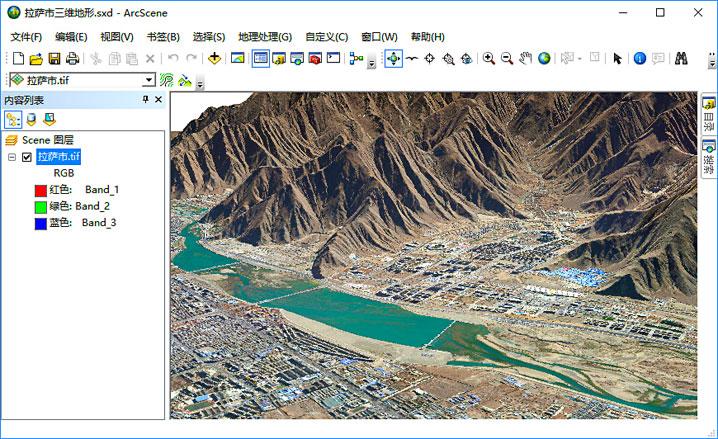Select the Zoom to Target tool
718x439 pixels.
(x=448, y=59)
